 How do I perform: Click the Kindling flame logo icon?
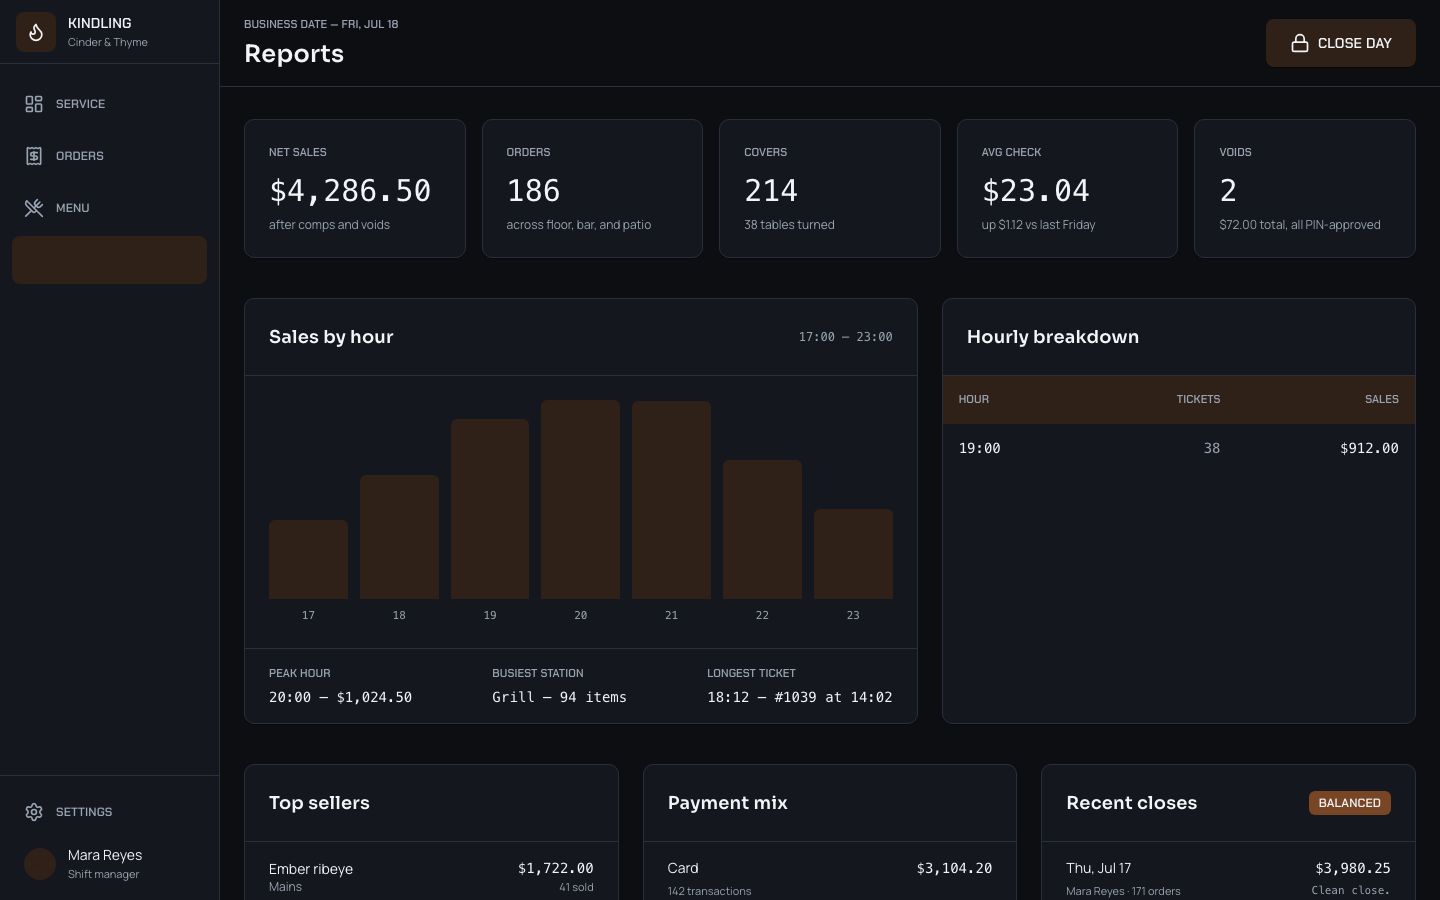click(36, 32)
